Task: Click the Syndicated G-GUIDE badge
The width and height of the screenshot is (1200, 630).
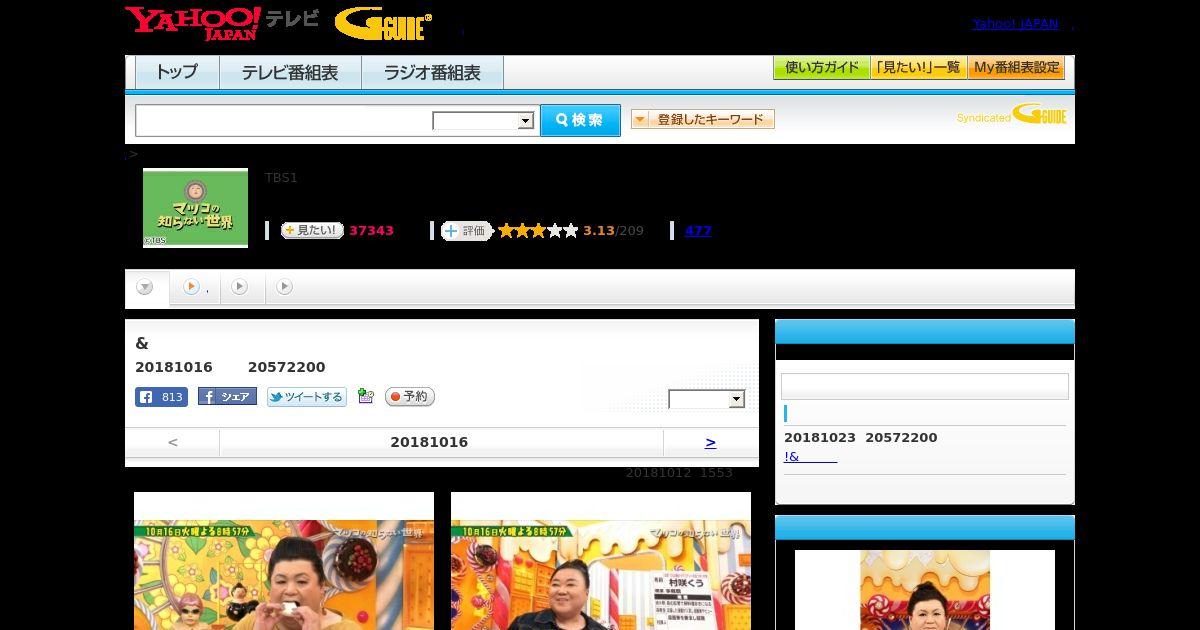Action: (x=1011, y=114)
